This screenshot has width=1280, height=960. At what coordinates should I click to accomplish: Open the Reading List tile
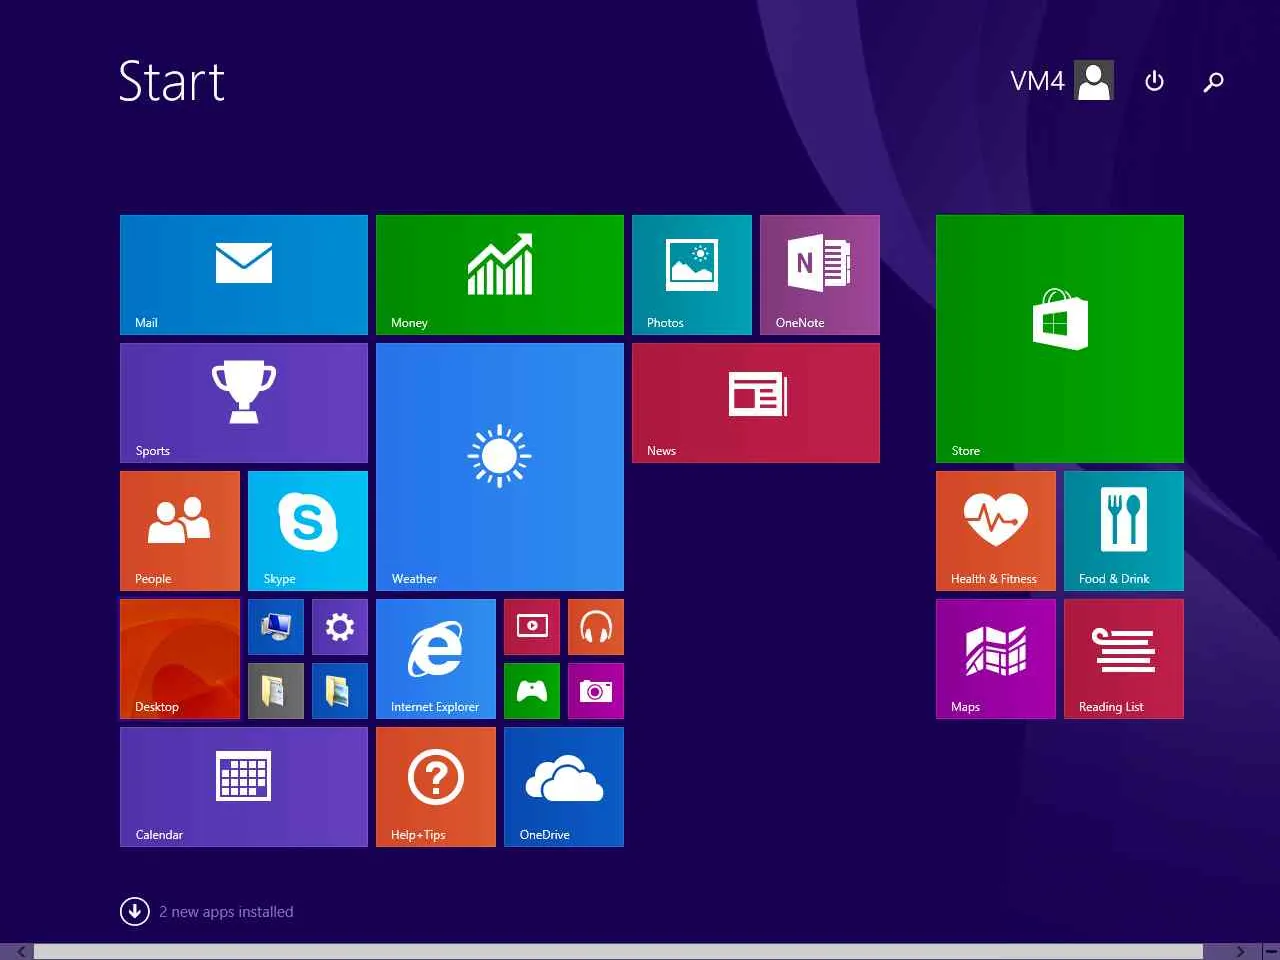point(1124,659)
